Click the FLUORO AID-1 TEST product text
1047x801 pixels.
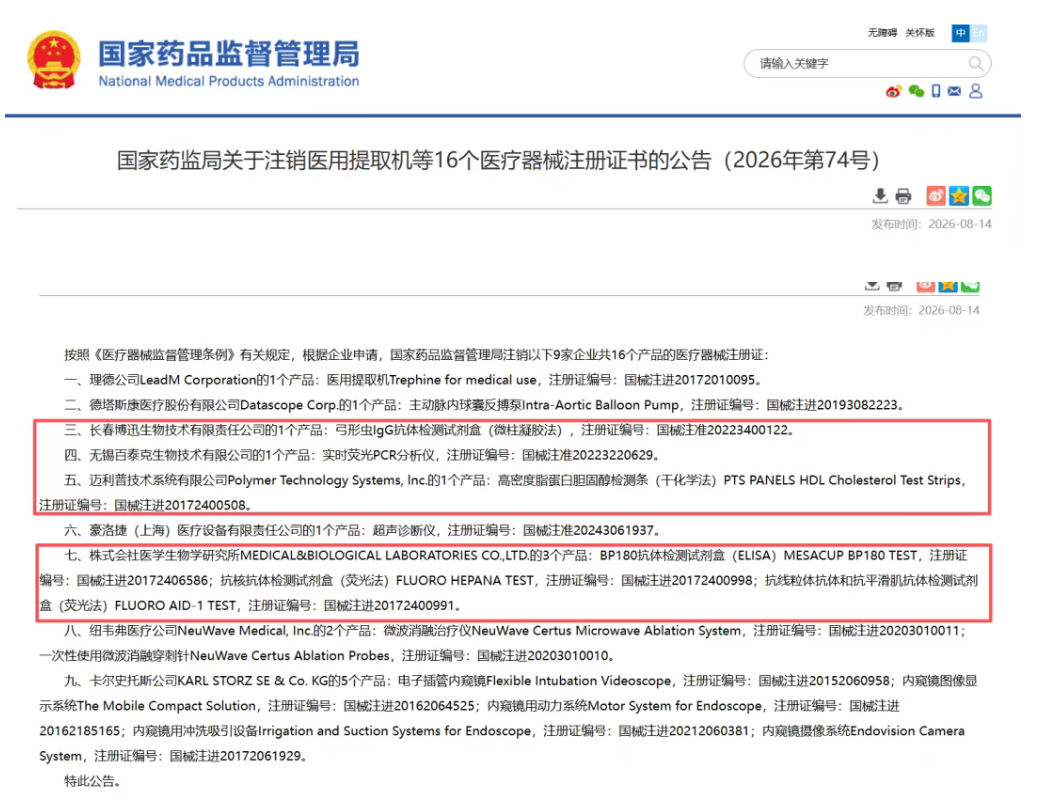pos(175,605)
